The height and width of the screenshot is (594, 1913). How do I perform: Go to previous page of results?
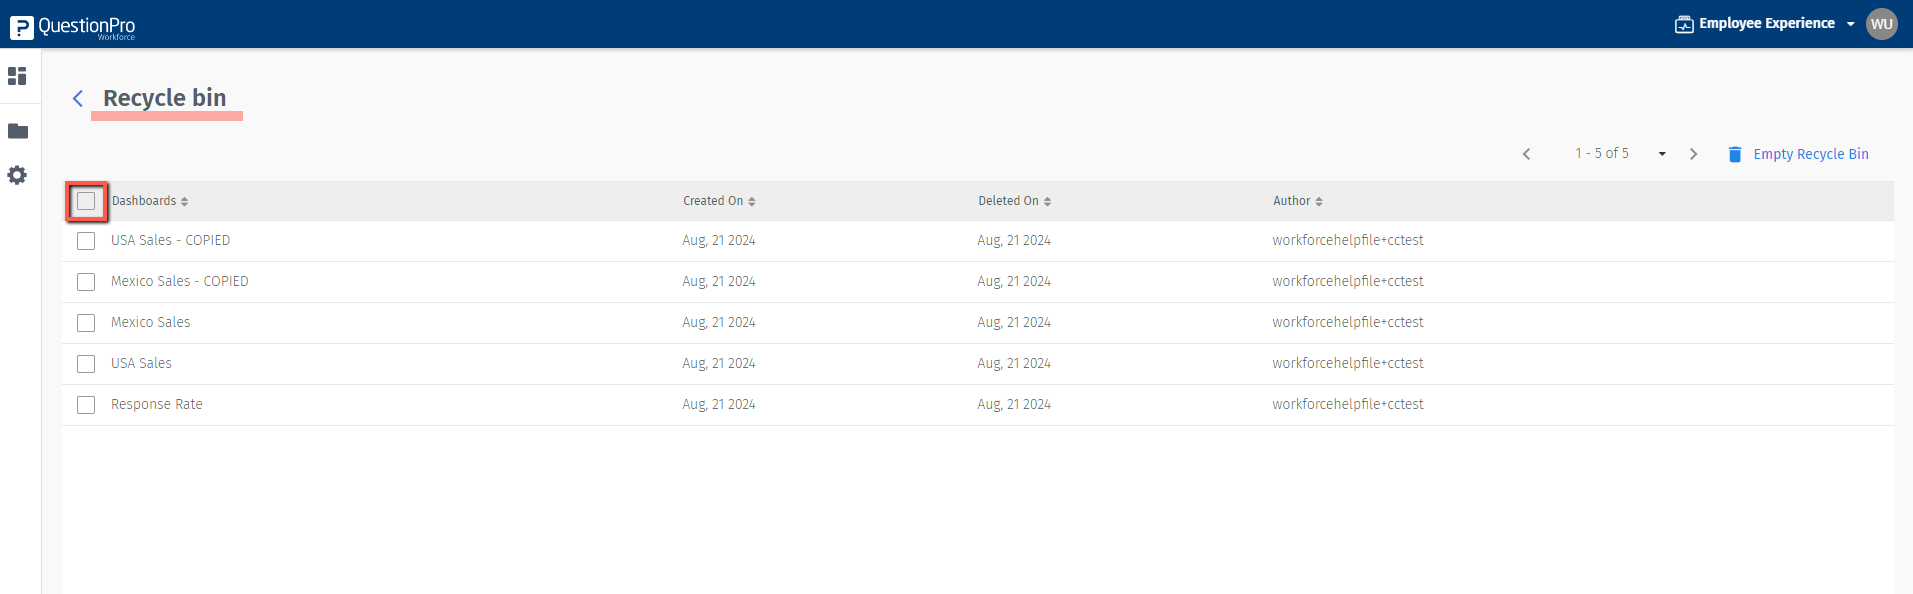1526,154
